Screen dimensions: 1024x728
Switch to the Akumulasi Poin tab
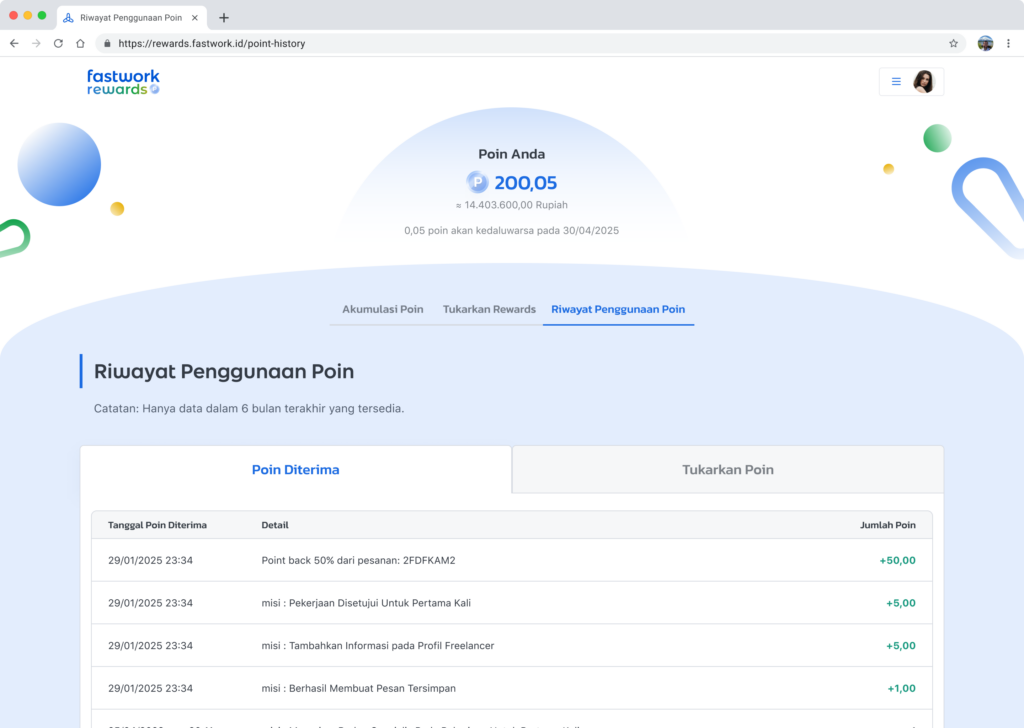pyautogui.click(x=383, y=309)
